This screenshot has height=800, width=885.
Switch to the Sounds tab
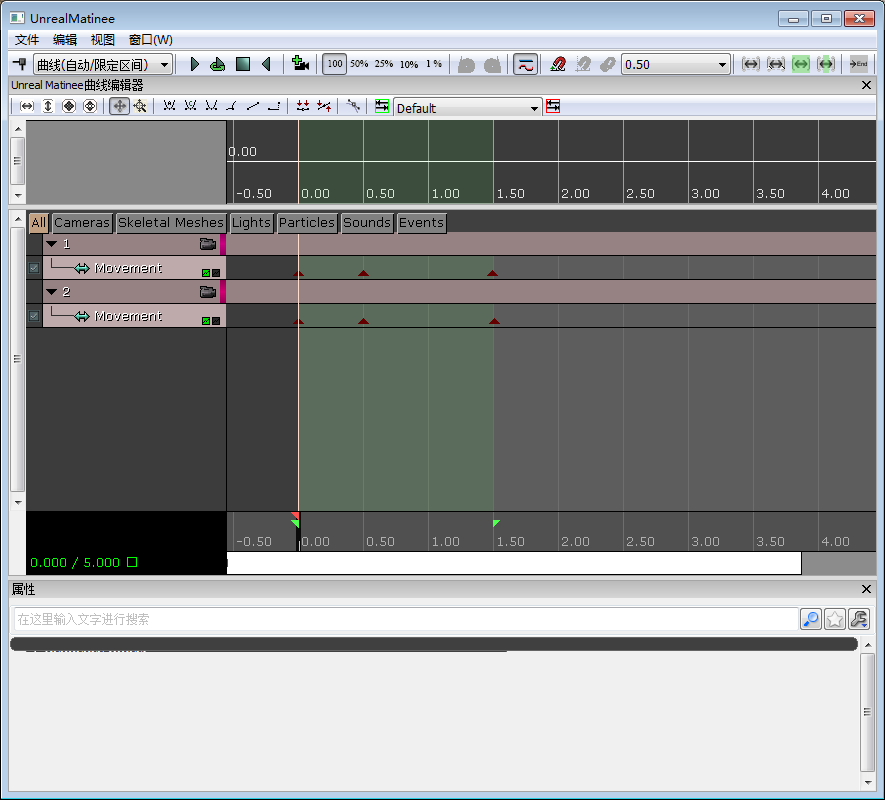367,222
